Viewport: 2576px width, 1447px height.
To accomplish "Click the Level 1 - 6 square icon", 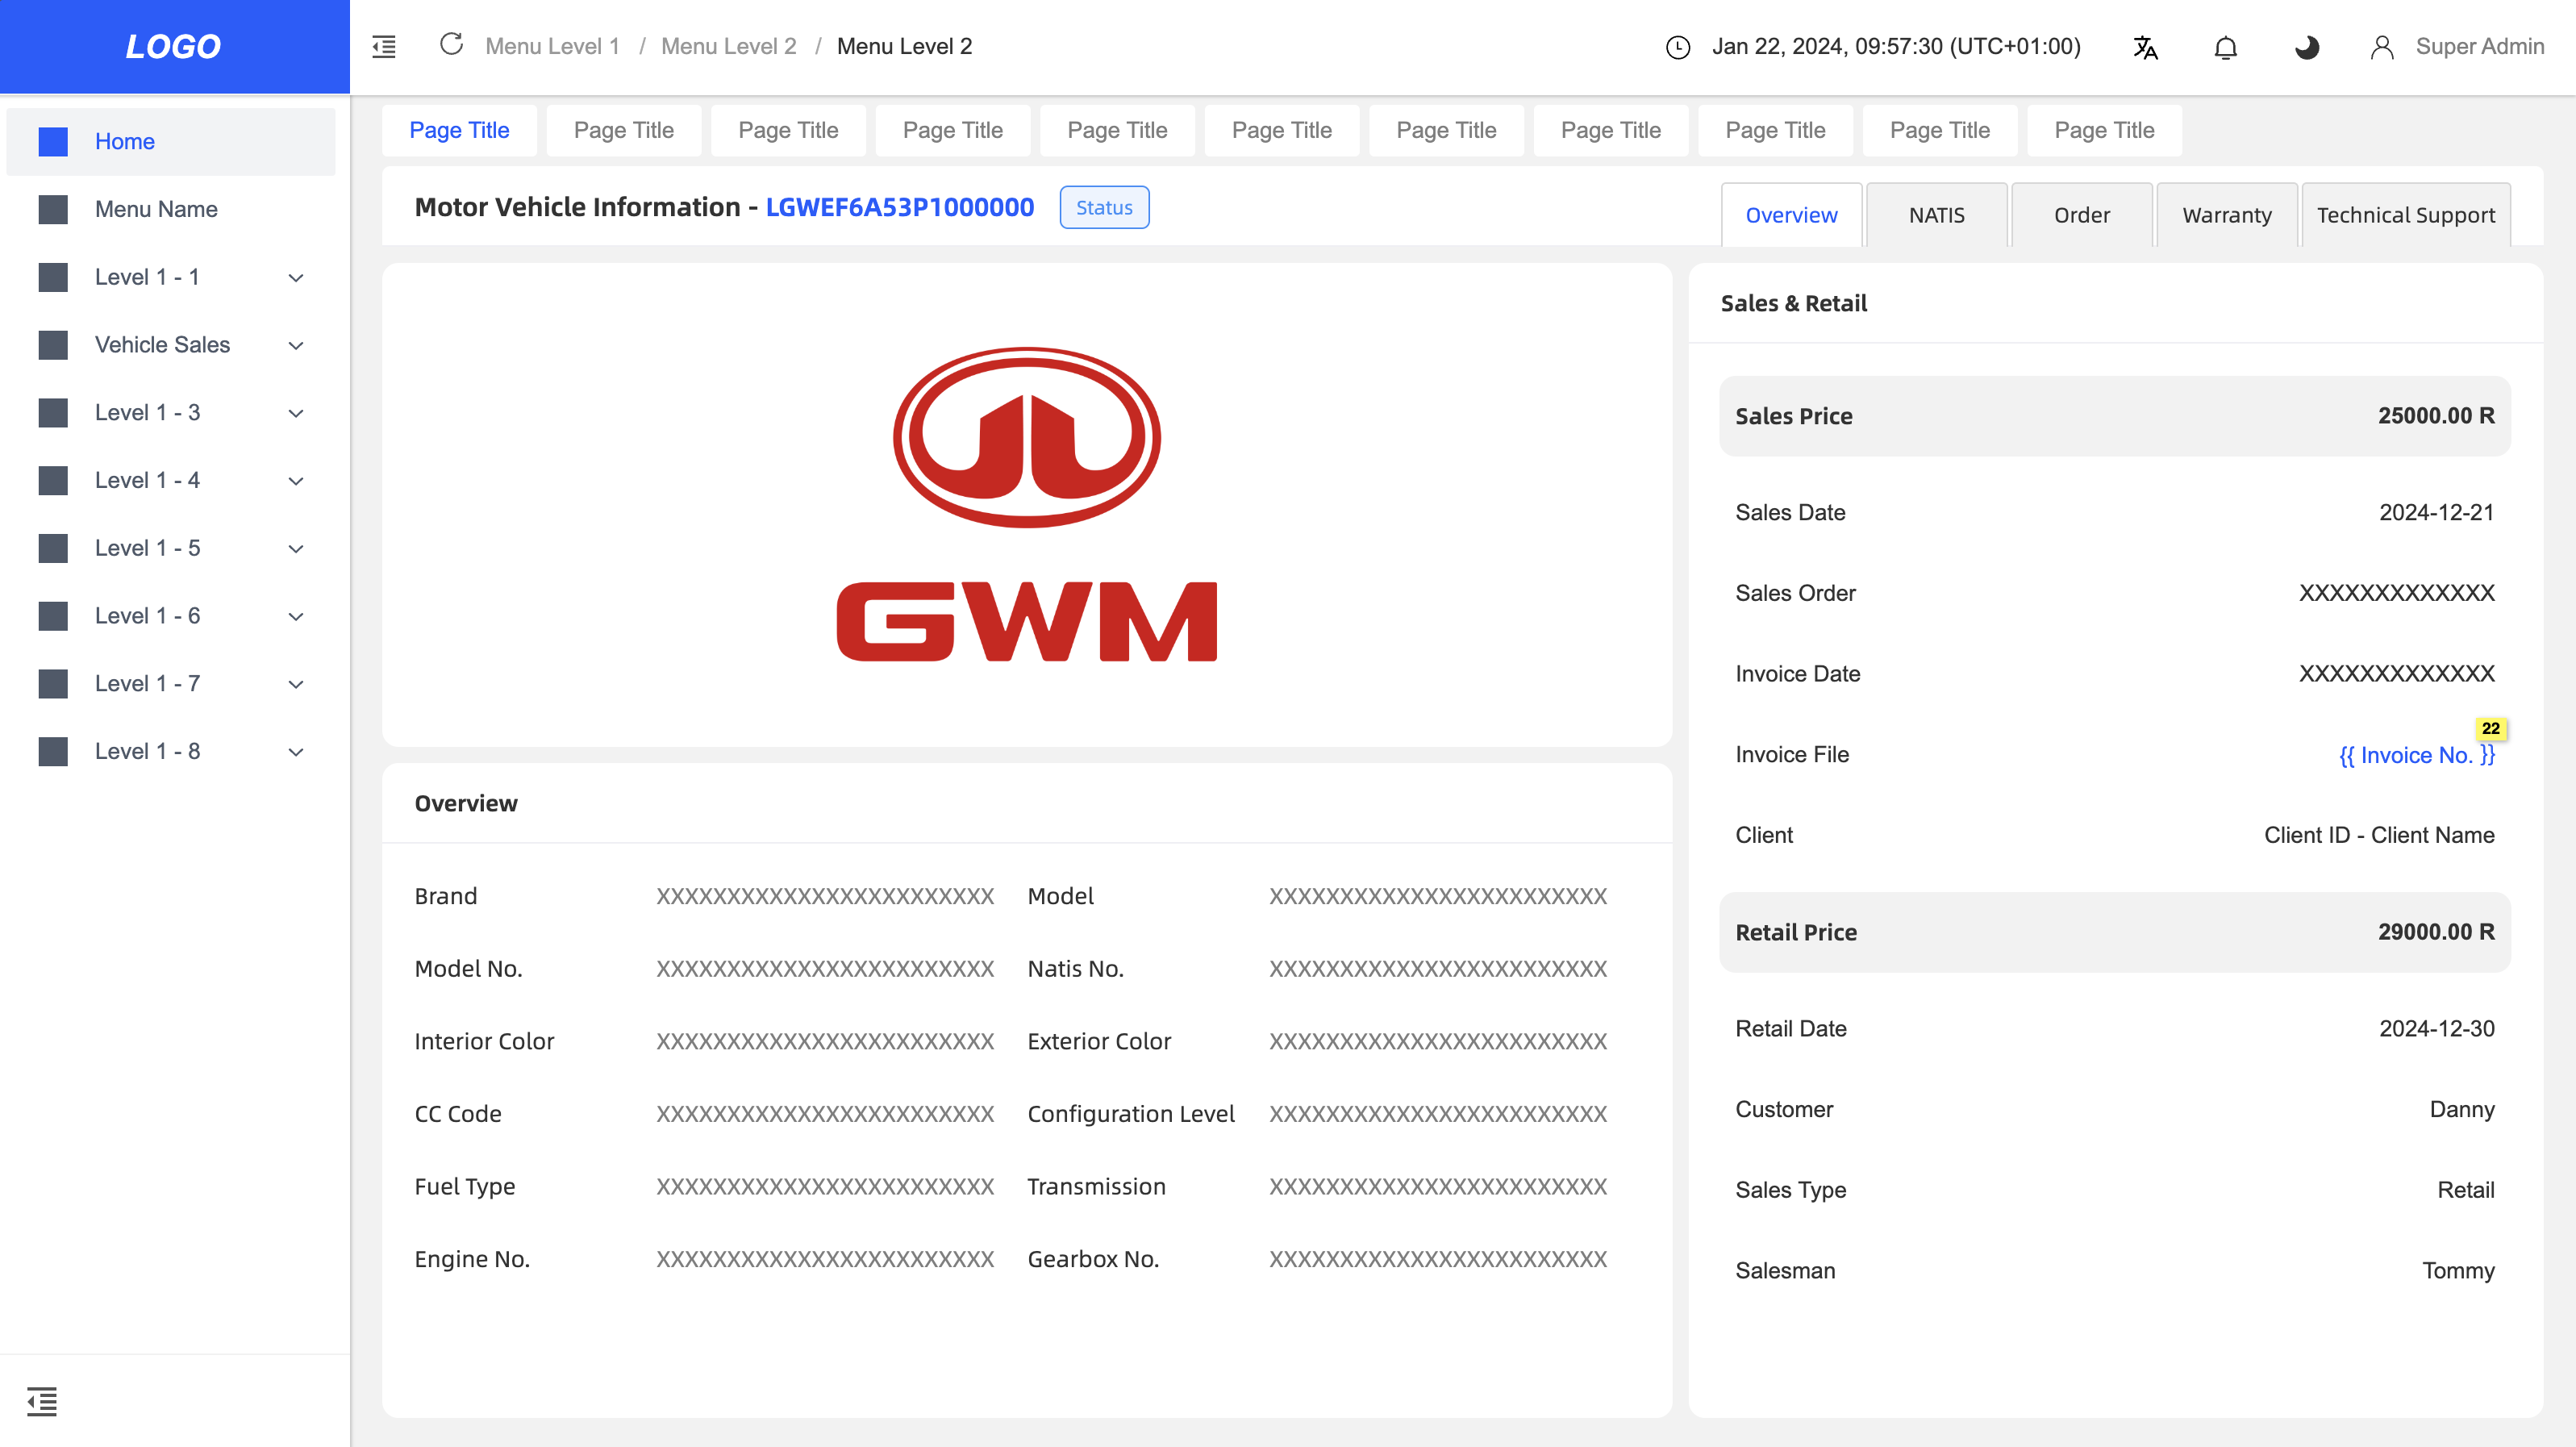I will [53, 616].
